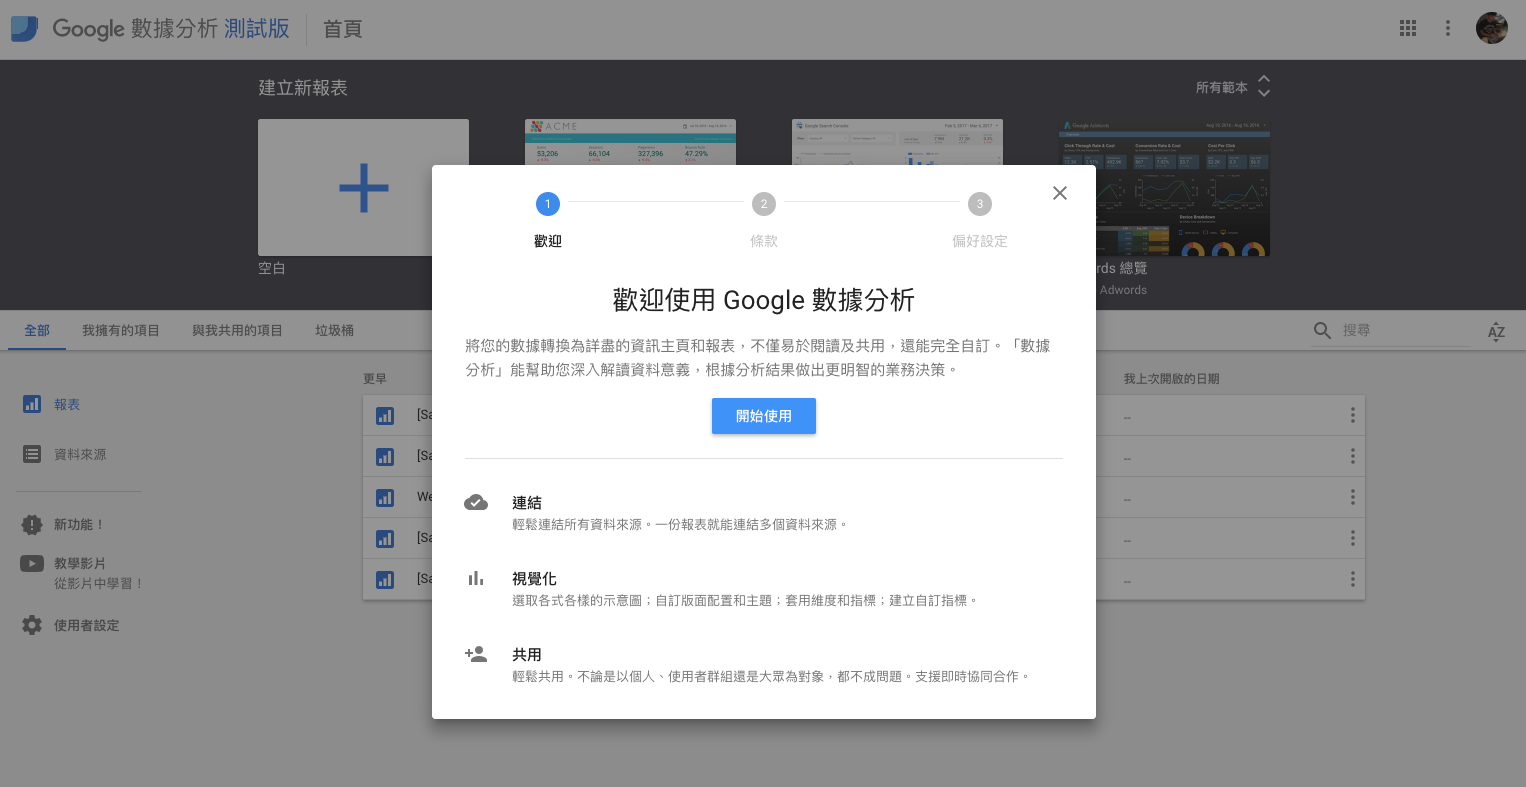The height and width of the screenshot is (787, 1526).
Task: Select the 全部 tab
Action: pyautogui.click(x=37, y=330)
